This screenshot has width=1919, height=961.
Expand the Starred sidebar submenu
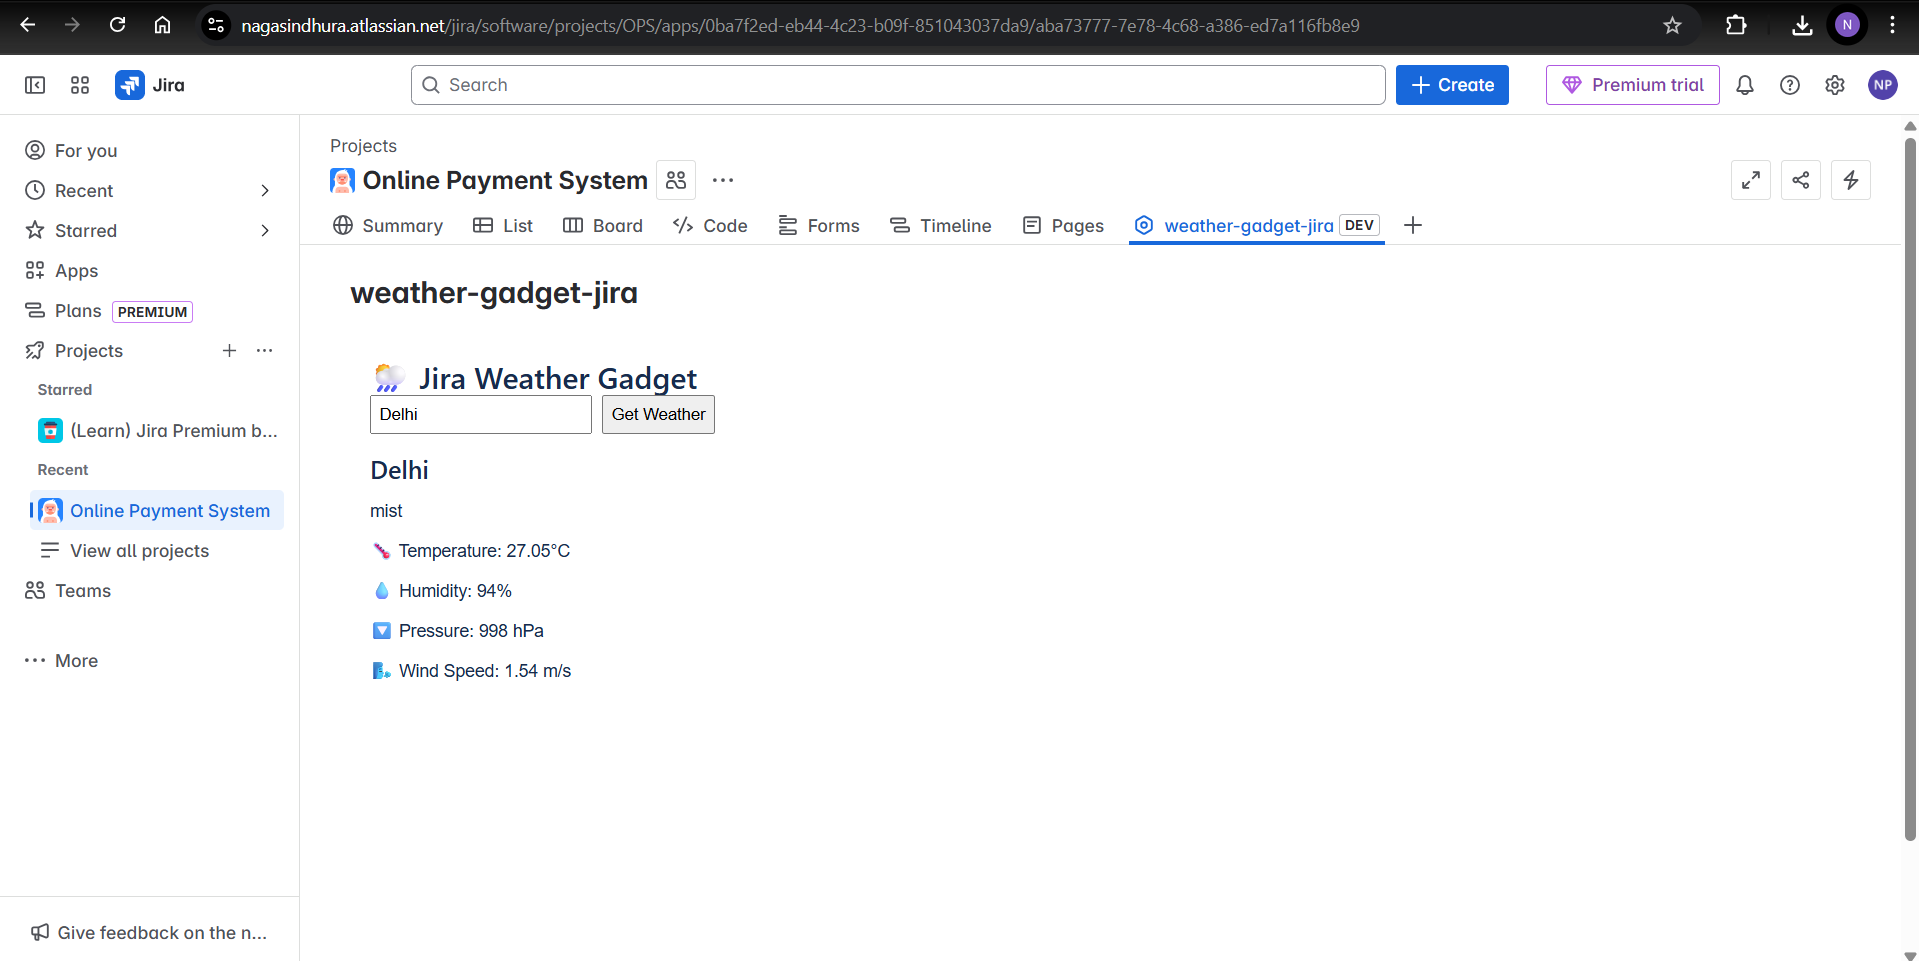265,230
